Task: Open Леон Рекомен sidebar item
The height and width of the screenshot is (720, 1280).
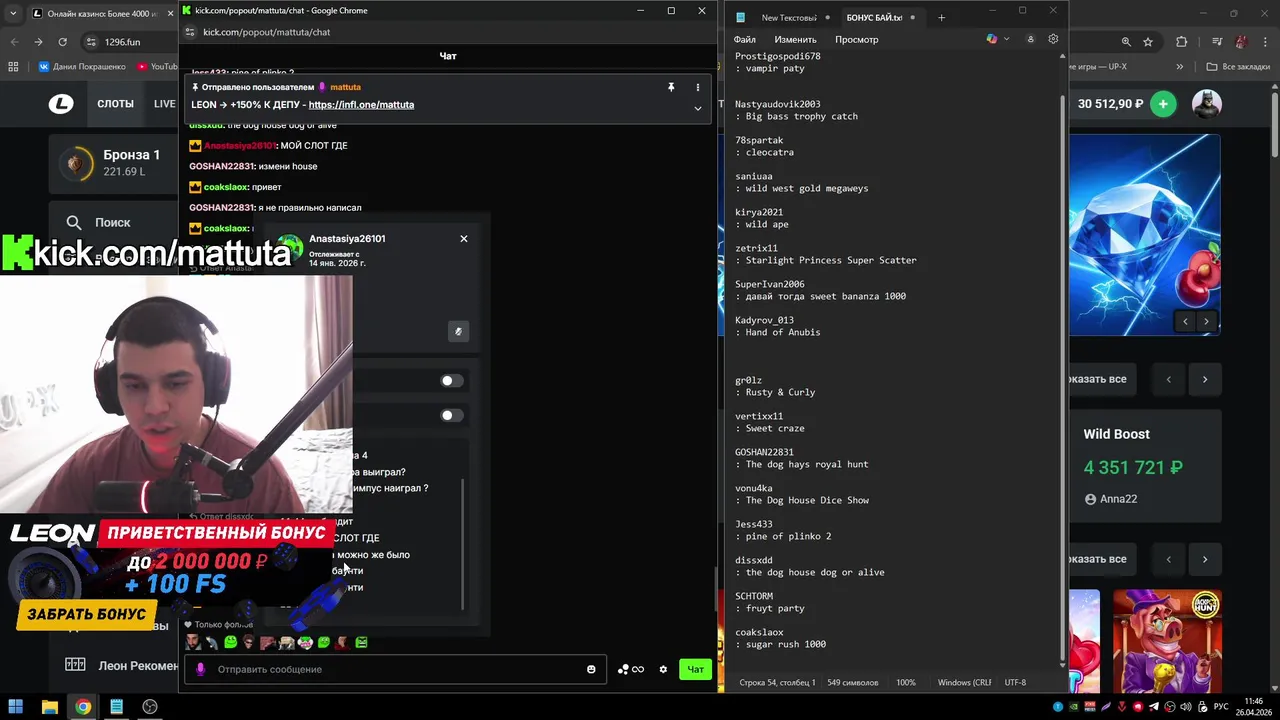Action: click(x=122, y=665)
